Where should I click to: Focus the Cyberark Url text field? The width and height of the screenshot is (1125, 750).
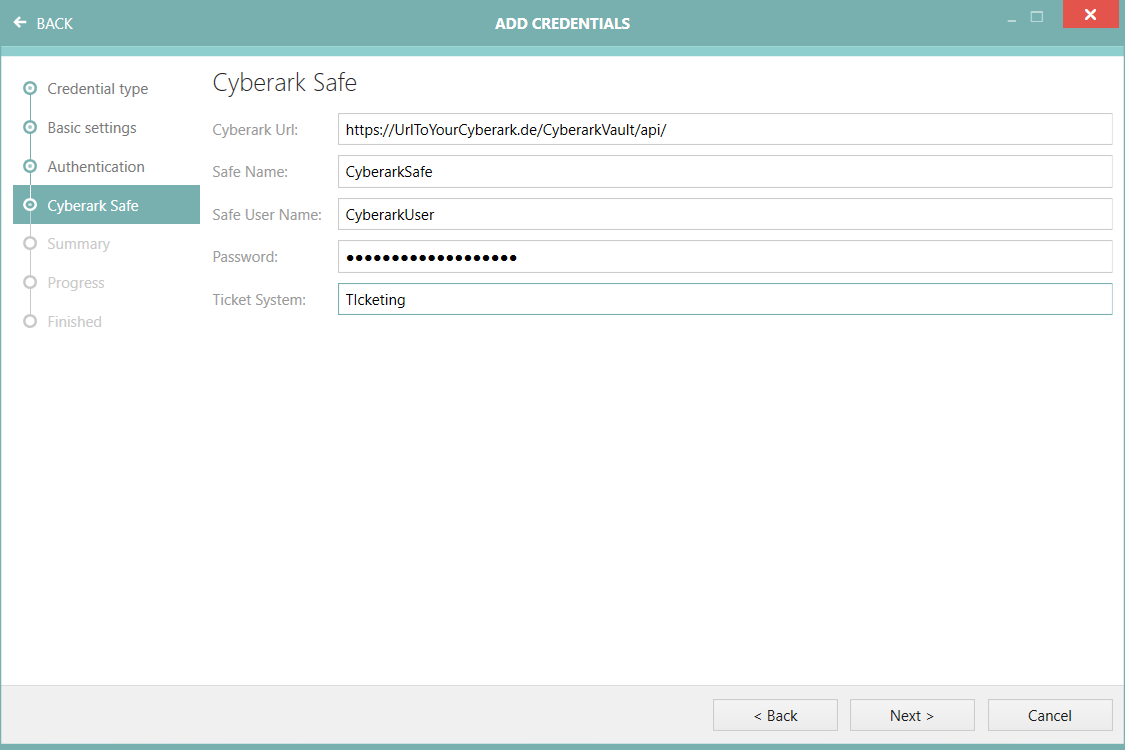724,129
